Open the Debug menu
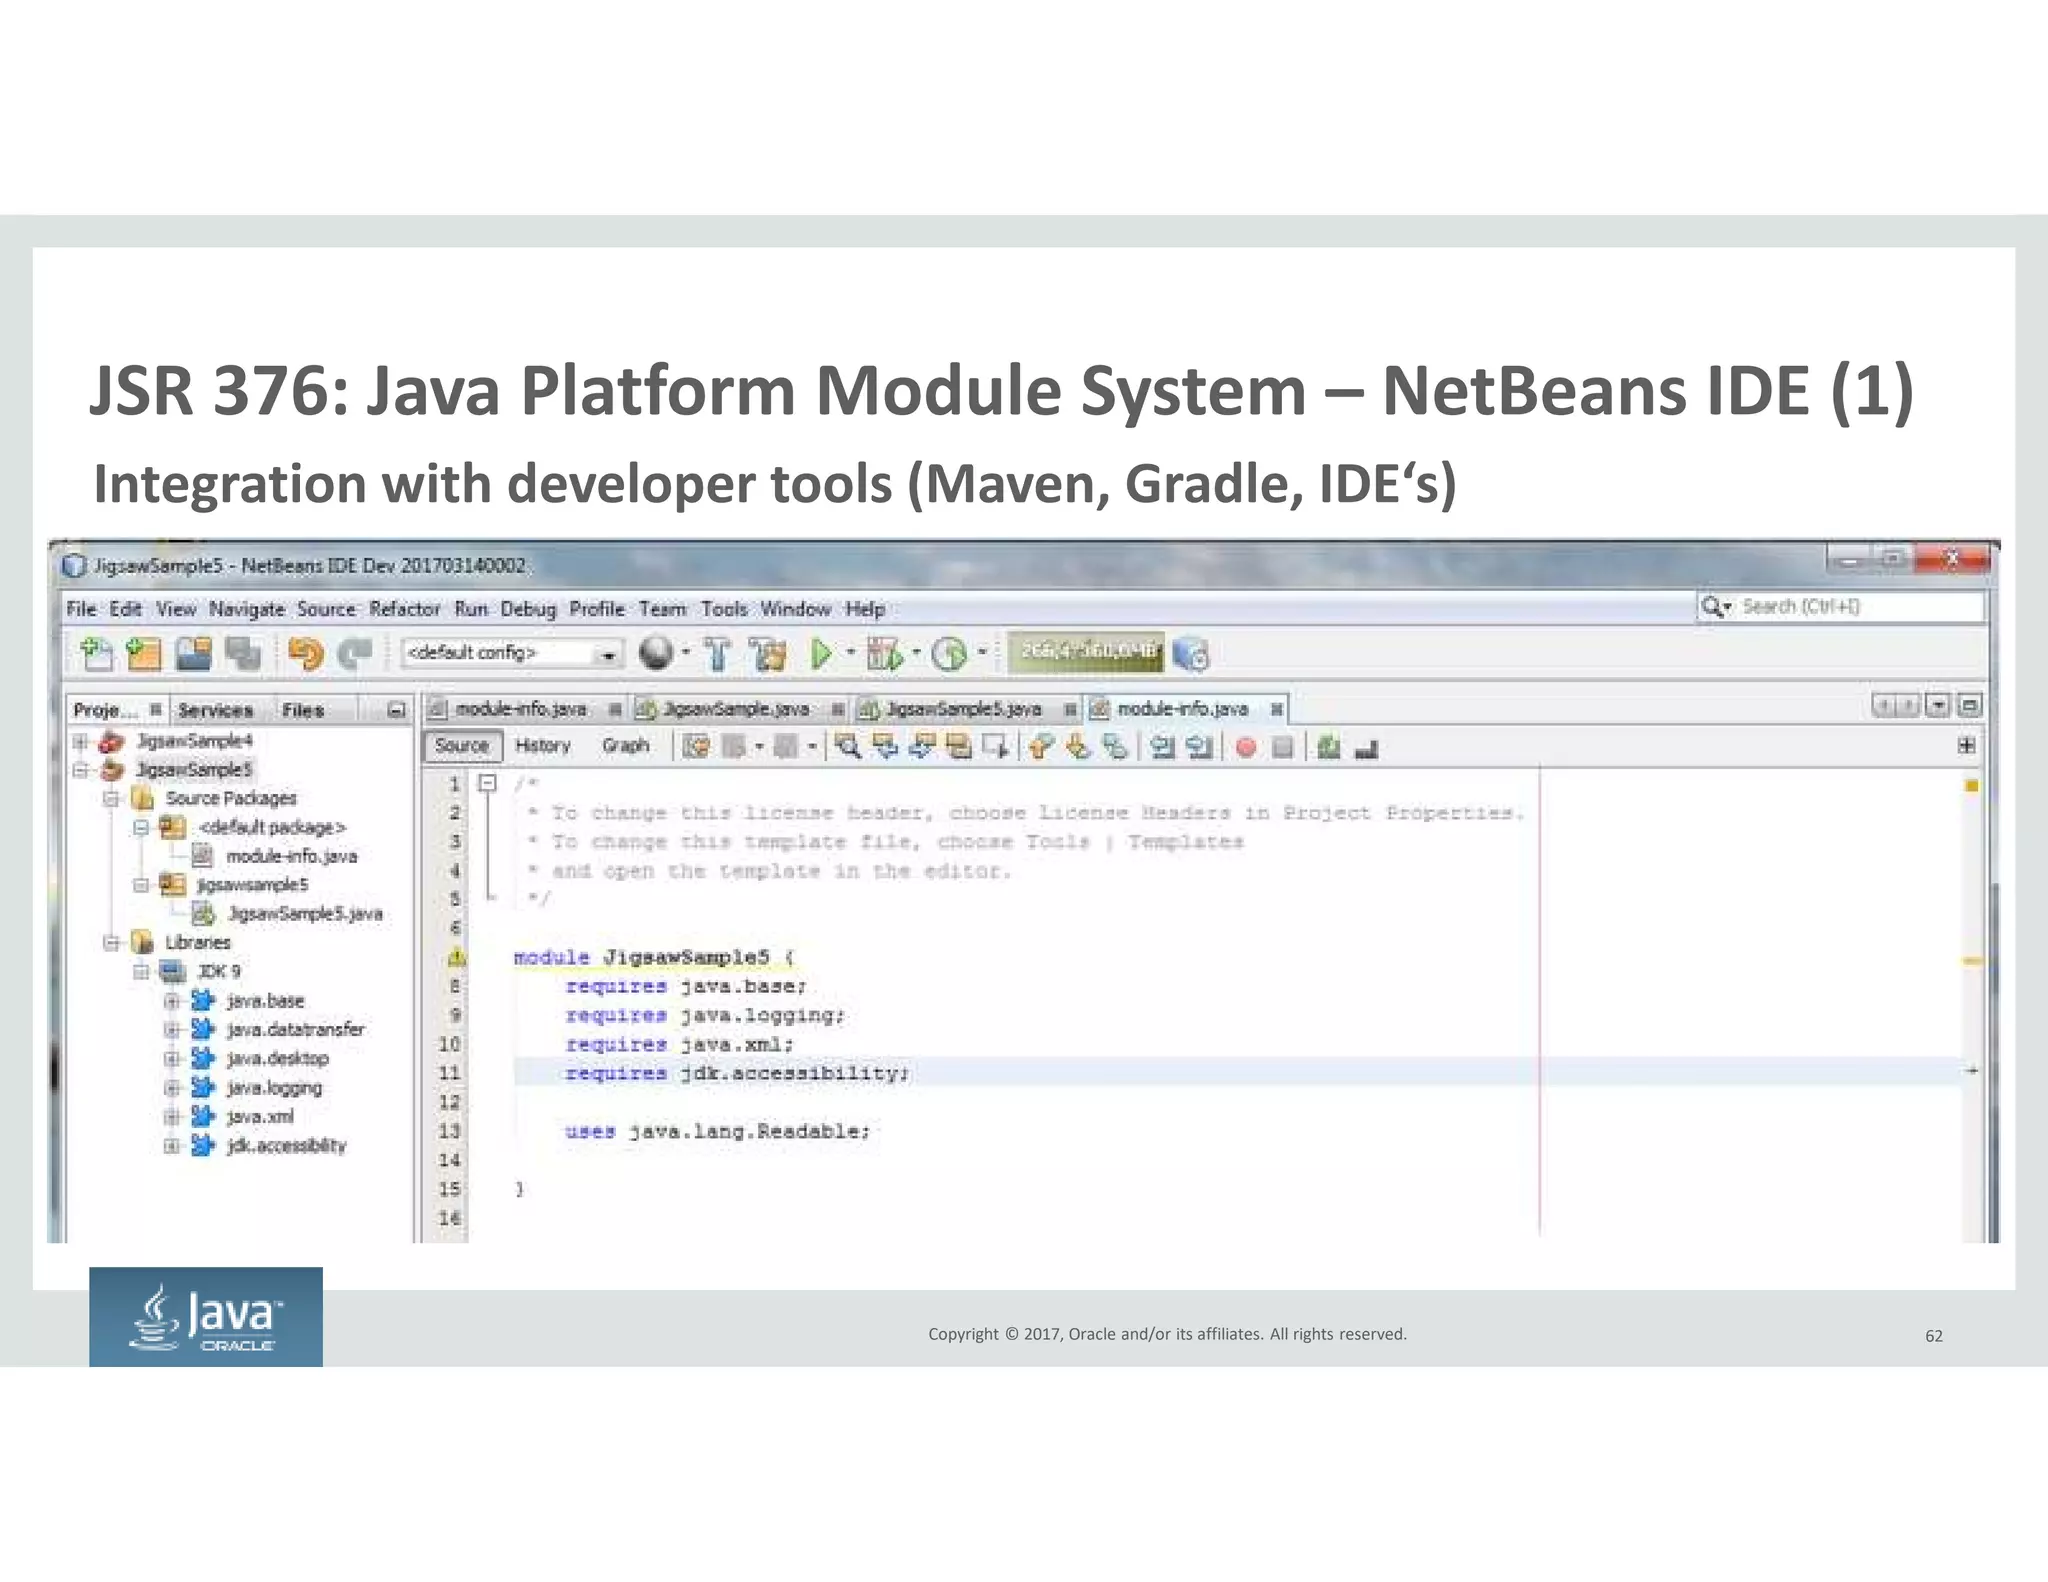Screen dimensions: 2048x1582 528,609
